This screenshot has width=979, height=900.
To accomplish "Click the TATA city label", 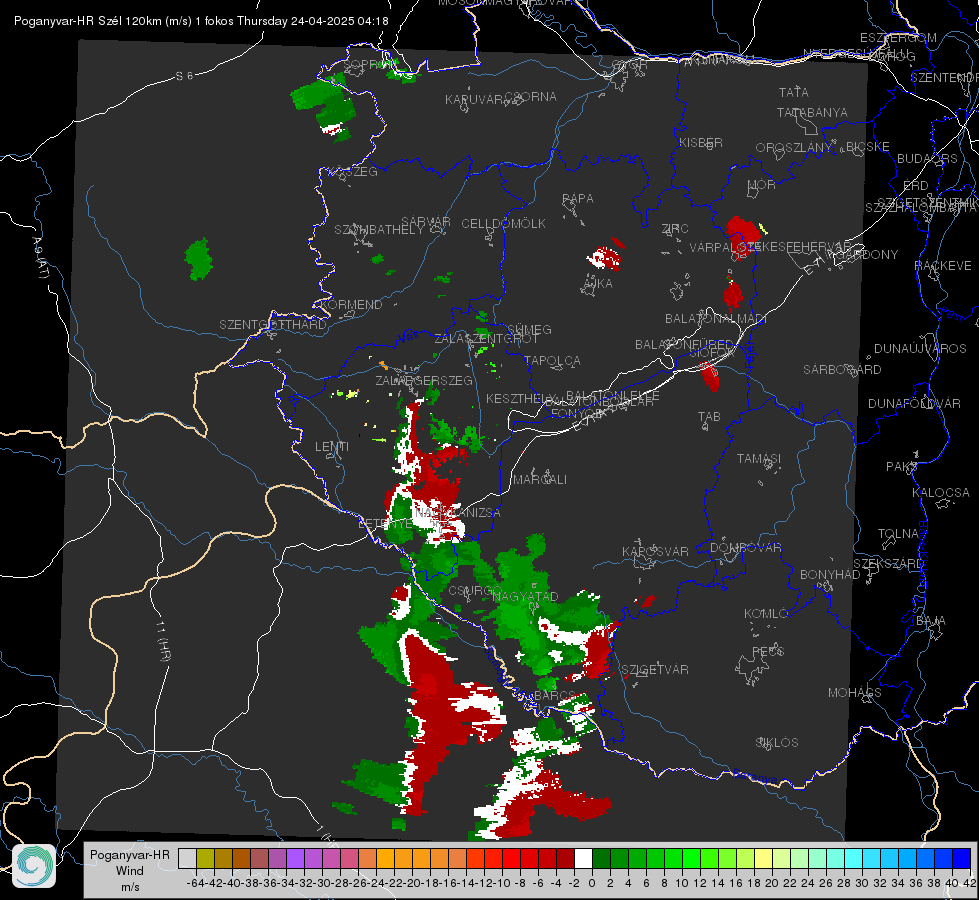I will pyautogui.click(x=794, y=92).
